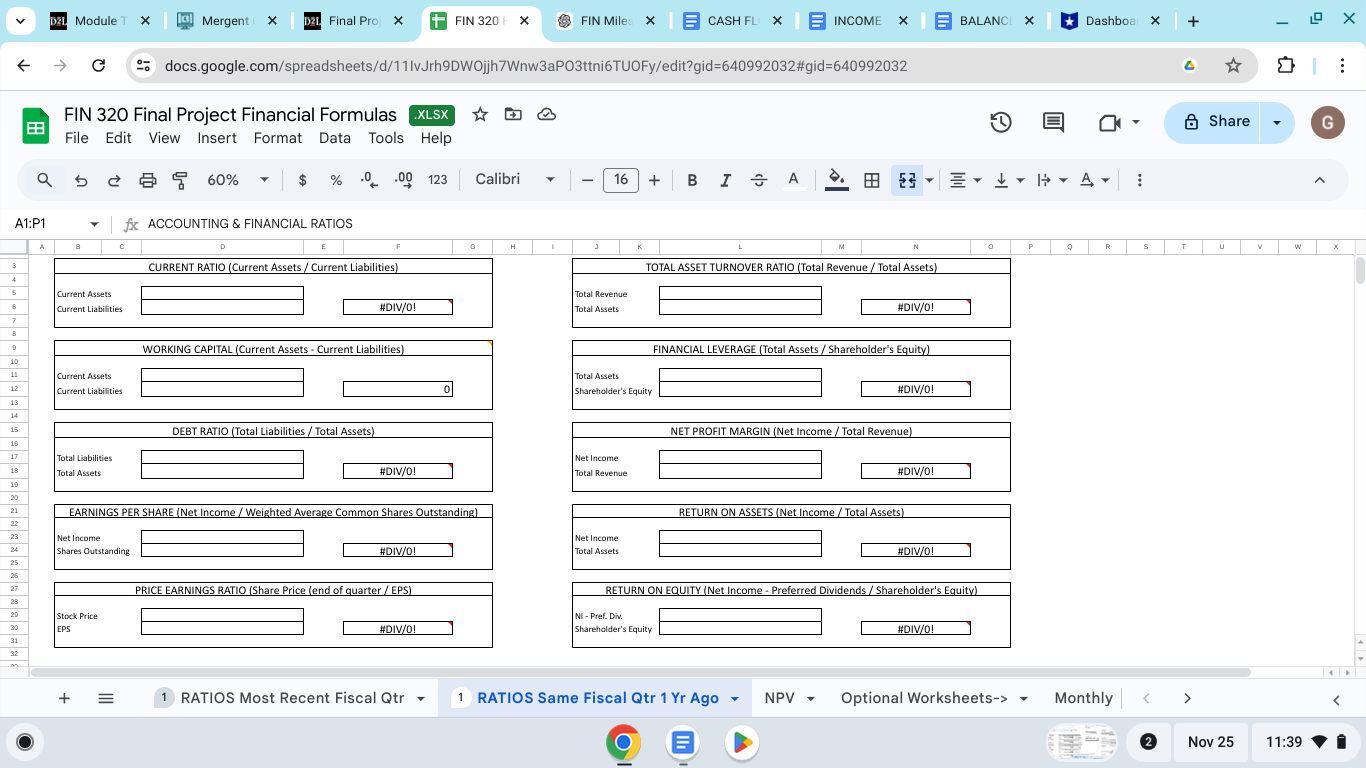Toggle bold formatting
Viewport: 1366px width, 768px height.
click(692, 180)
